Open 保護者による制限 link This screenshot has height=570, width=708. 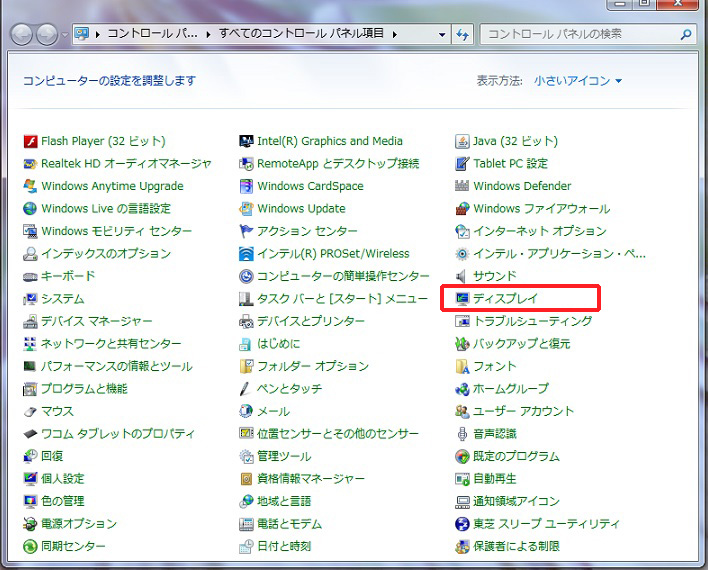[517, 547]
